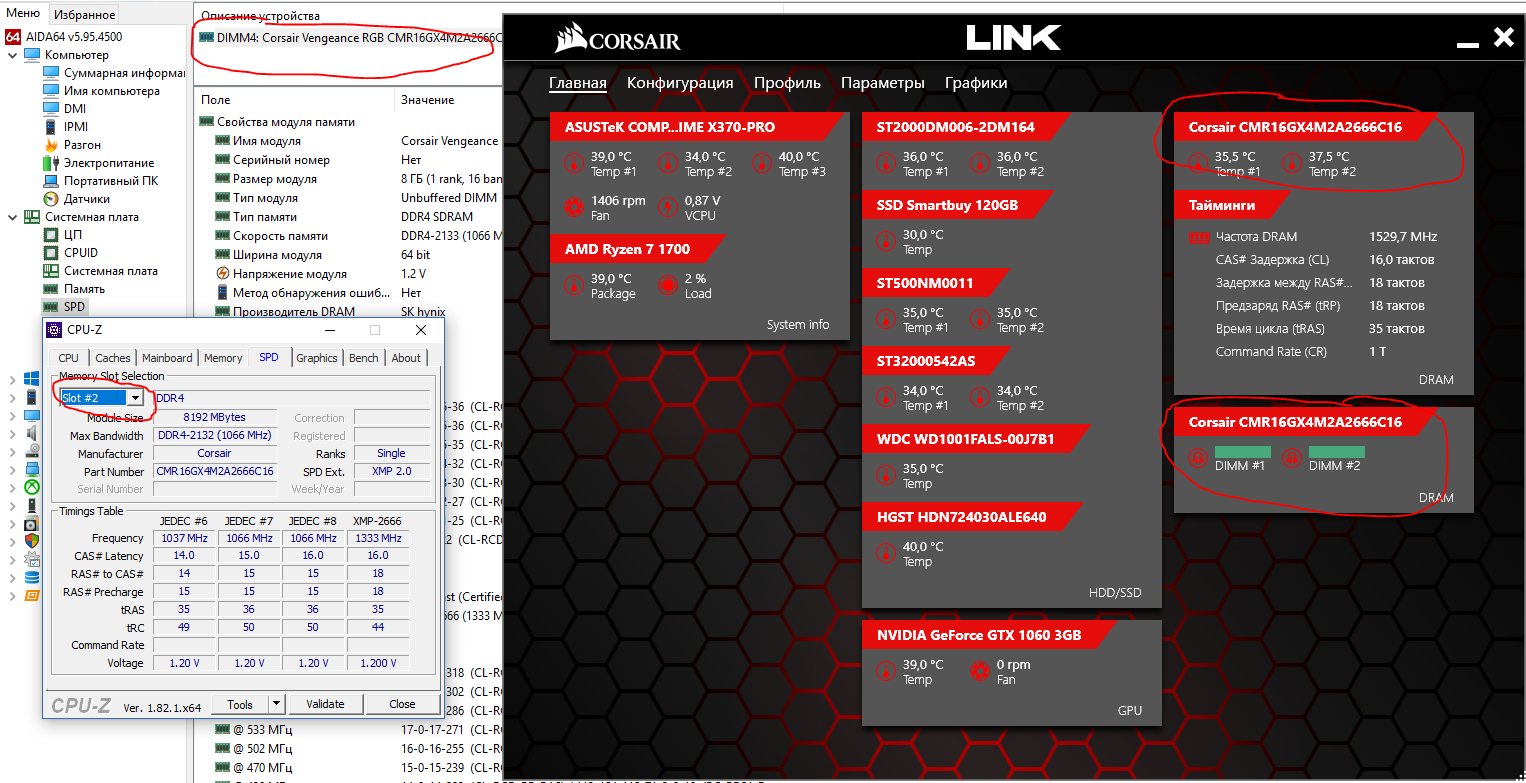Viewport: 1526px width, 783px height.
Task: Click the Module Size field 8192 MBytes
Action: [215, 417]
